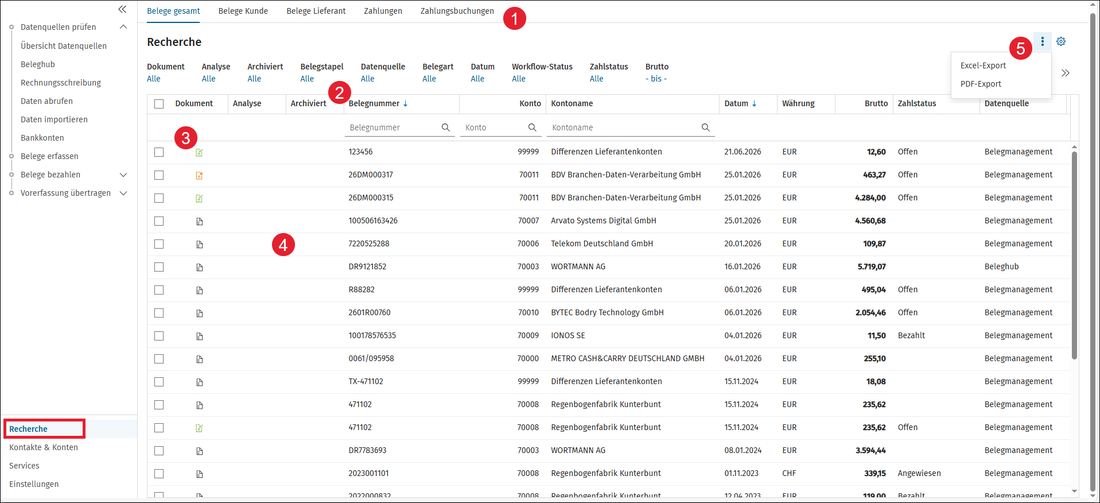This screenshot has height=503, width=1100.
Task: Click search magnifier in Belegnummer filter
Action: [x=445, y=128]
